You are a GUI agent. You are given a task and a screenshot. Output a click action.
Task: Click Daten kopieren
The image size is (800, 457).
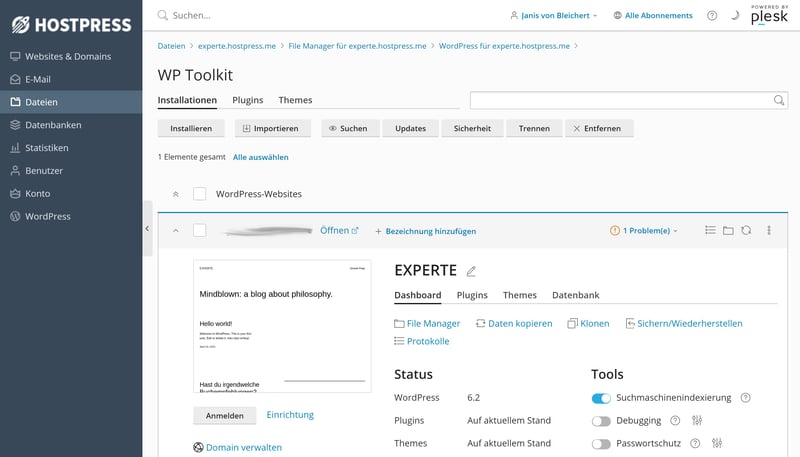click(x=514, y=323)
